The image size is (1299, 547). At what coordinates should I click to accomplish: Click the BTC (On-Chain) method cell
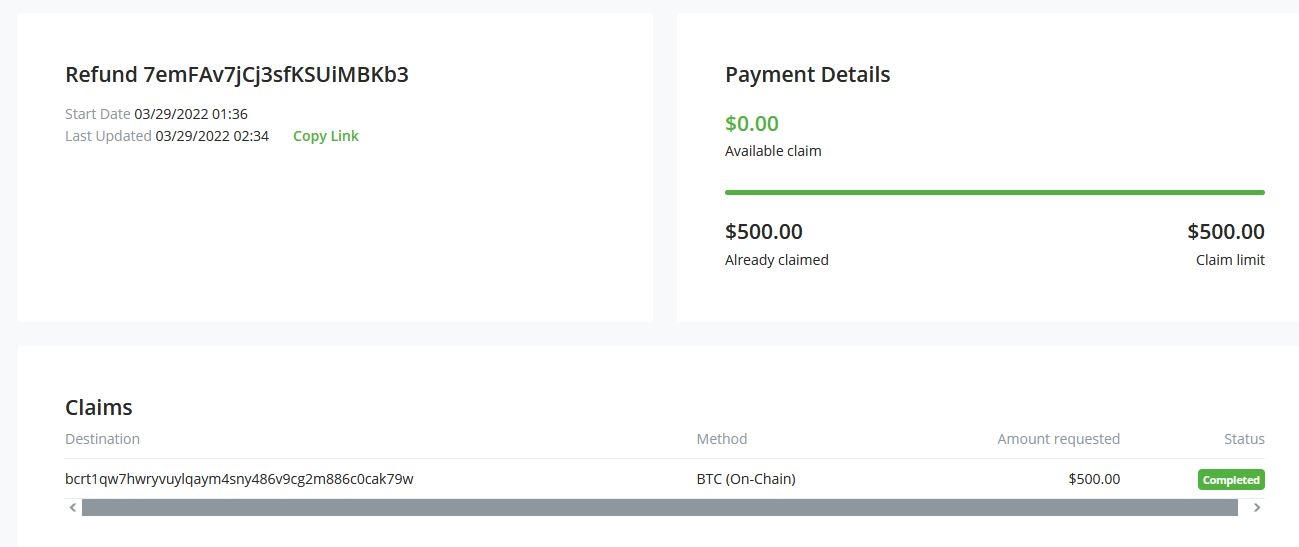click(x=745, y=479)
